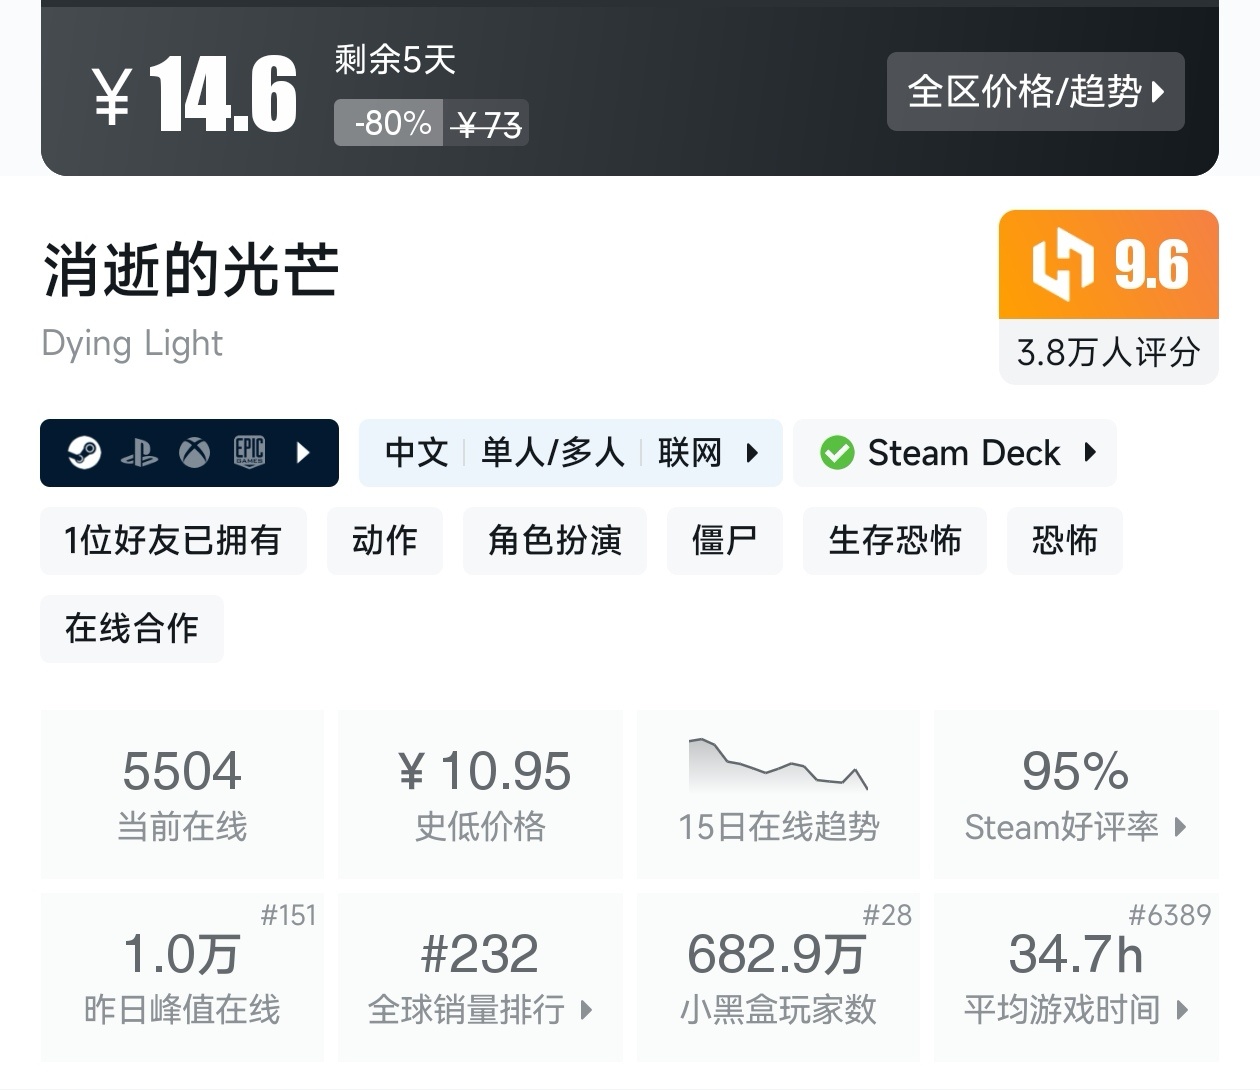Tap the Xbox platform icon

click(194, 453)
